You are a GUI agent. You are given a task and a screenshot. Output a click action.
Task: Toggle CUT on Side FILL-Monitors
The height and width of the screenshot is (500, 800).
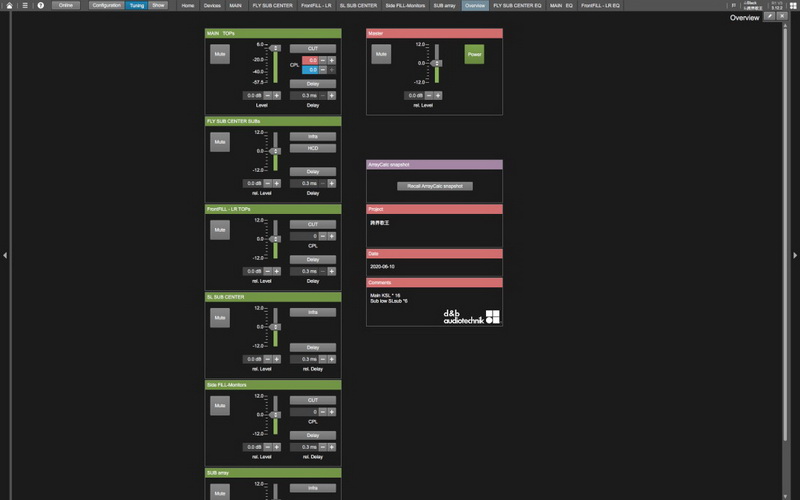pos(313,400)
